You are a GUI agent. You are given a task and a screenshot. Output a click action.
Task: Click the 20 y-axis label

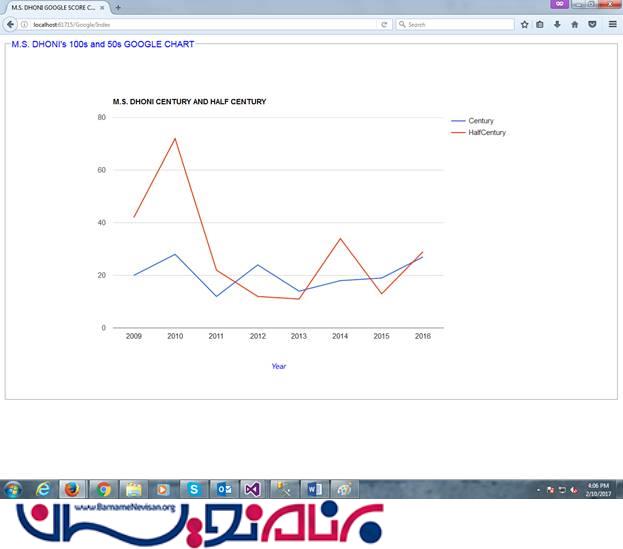coord(102,275)
